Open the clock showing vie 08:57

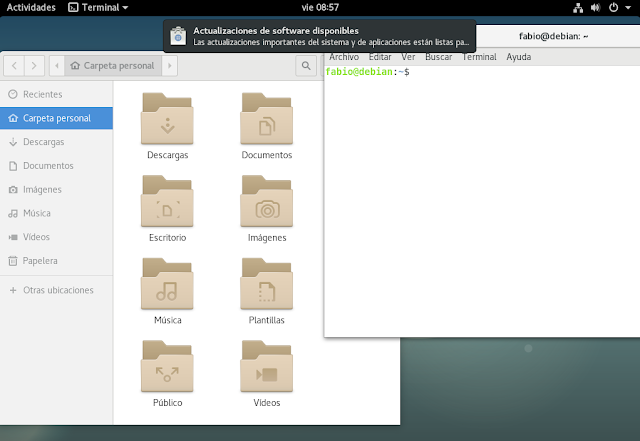pyautogui.click(x=320, y=7)
